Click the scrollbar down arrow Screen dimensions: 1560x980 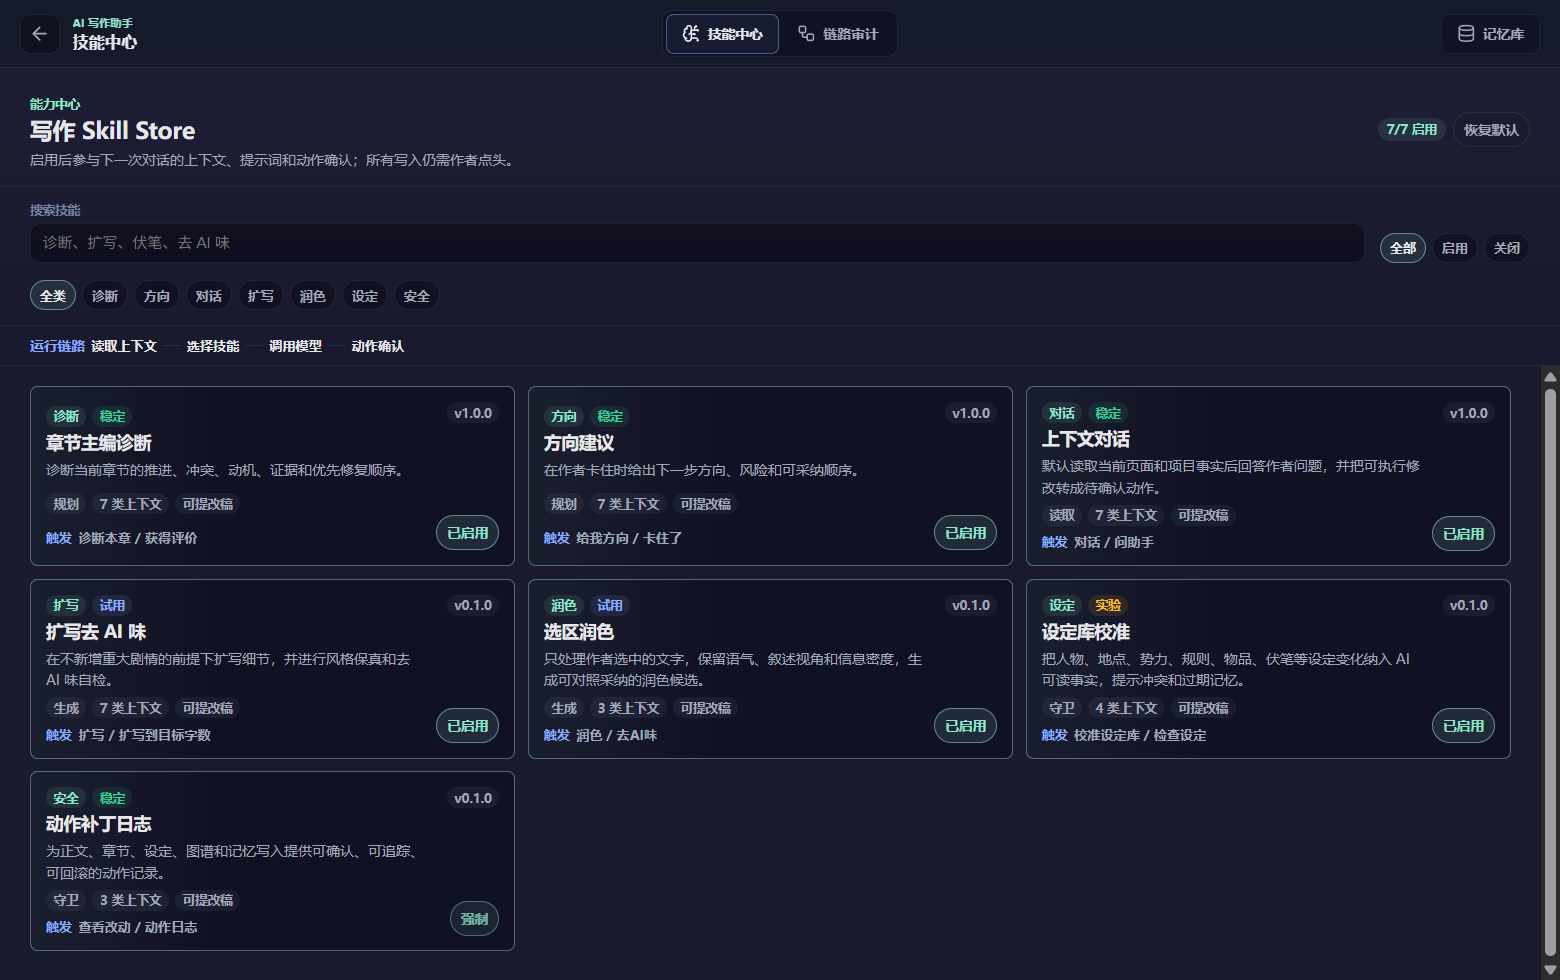(x=1550, y=970)
